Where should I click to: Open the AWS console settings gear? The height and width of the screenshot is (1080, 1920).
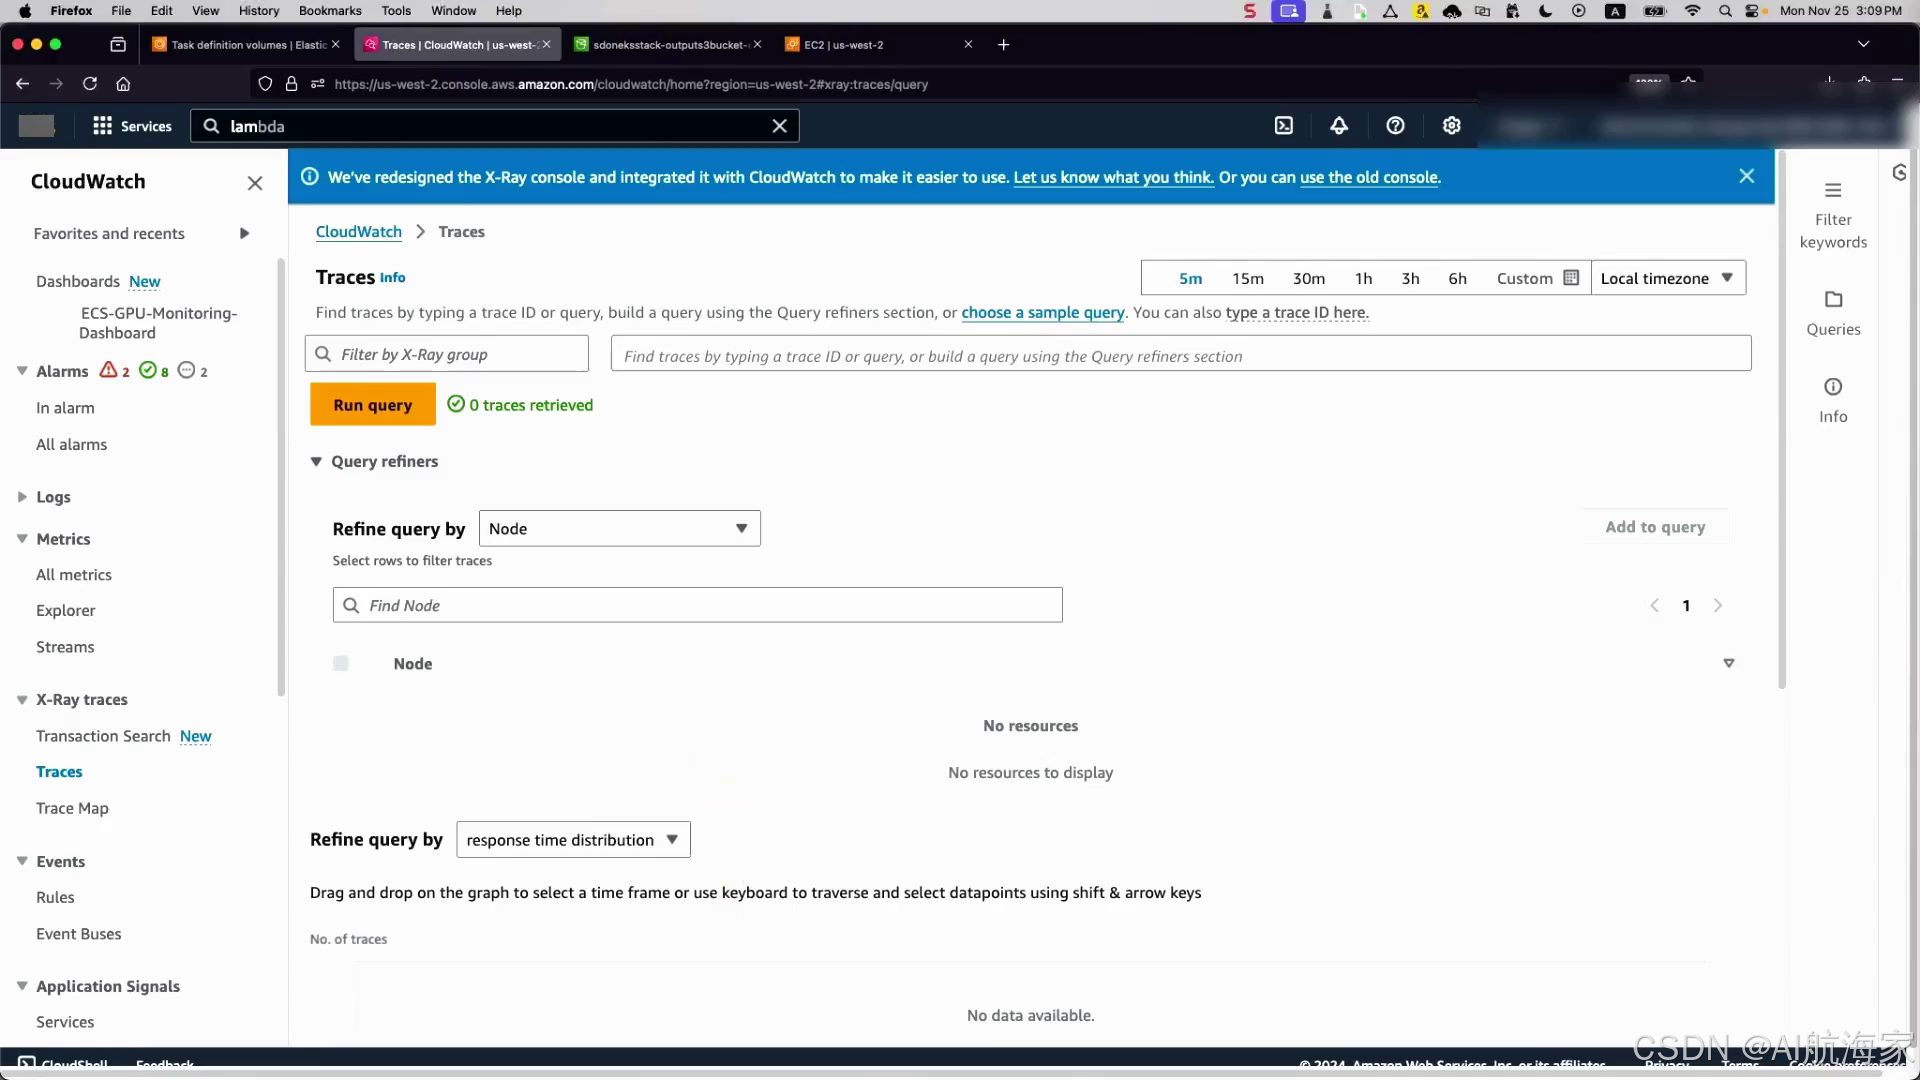[1451, 126]
